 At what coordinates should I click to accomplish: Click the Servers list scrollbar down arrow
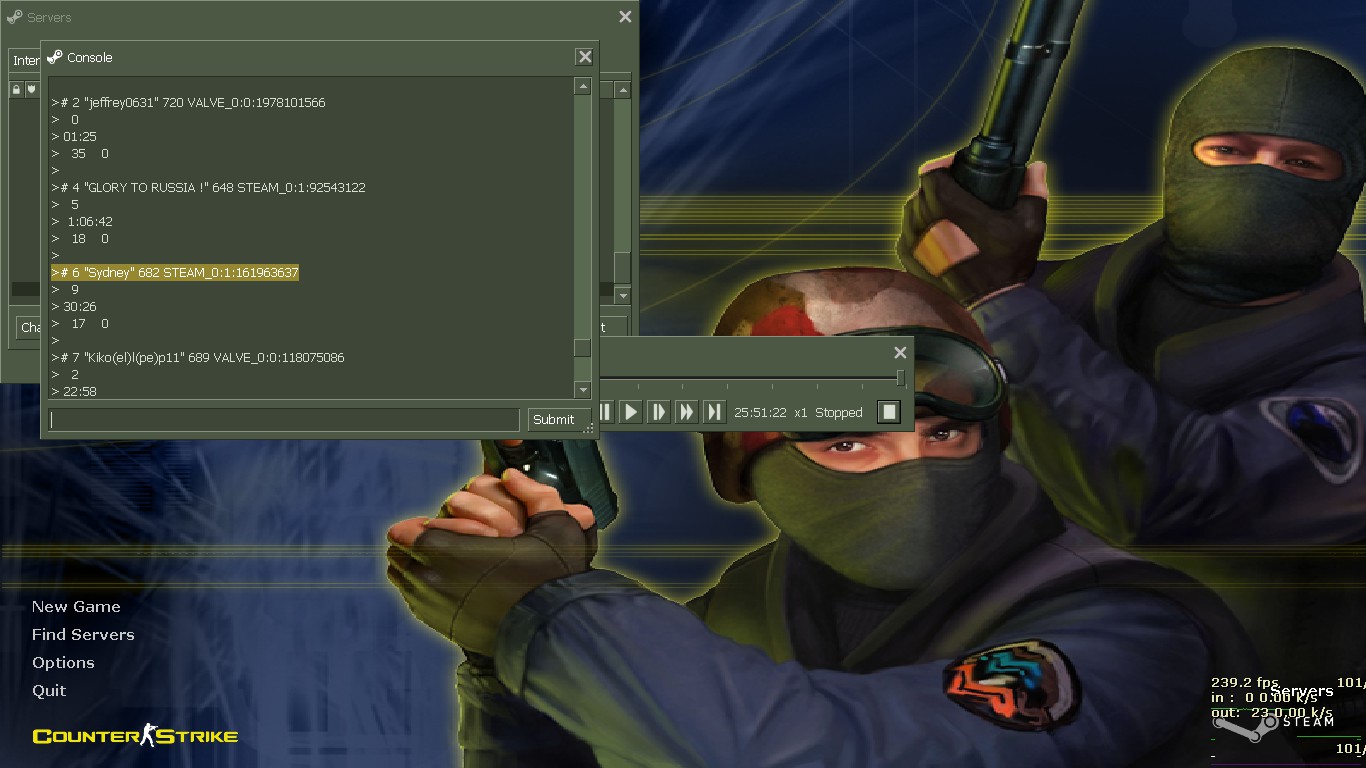pos(622,296)
